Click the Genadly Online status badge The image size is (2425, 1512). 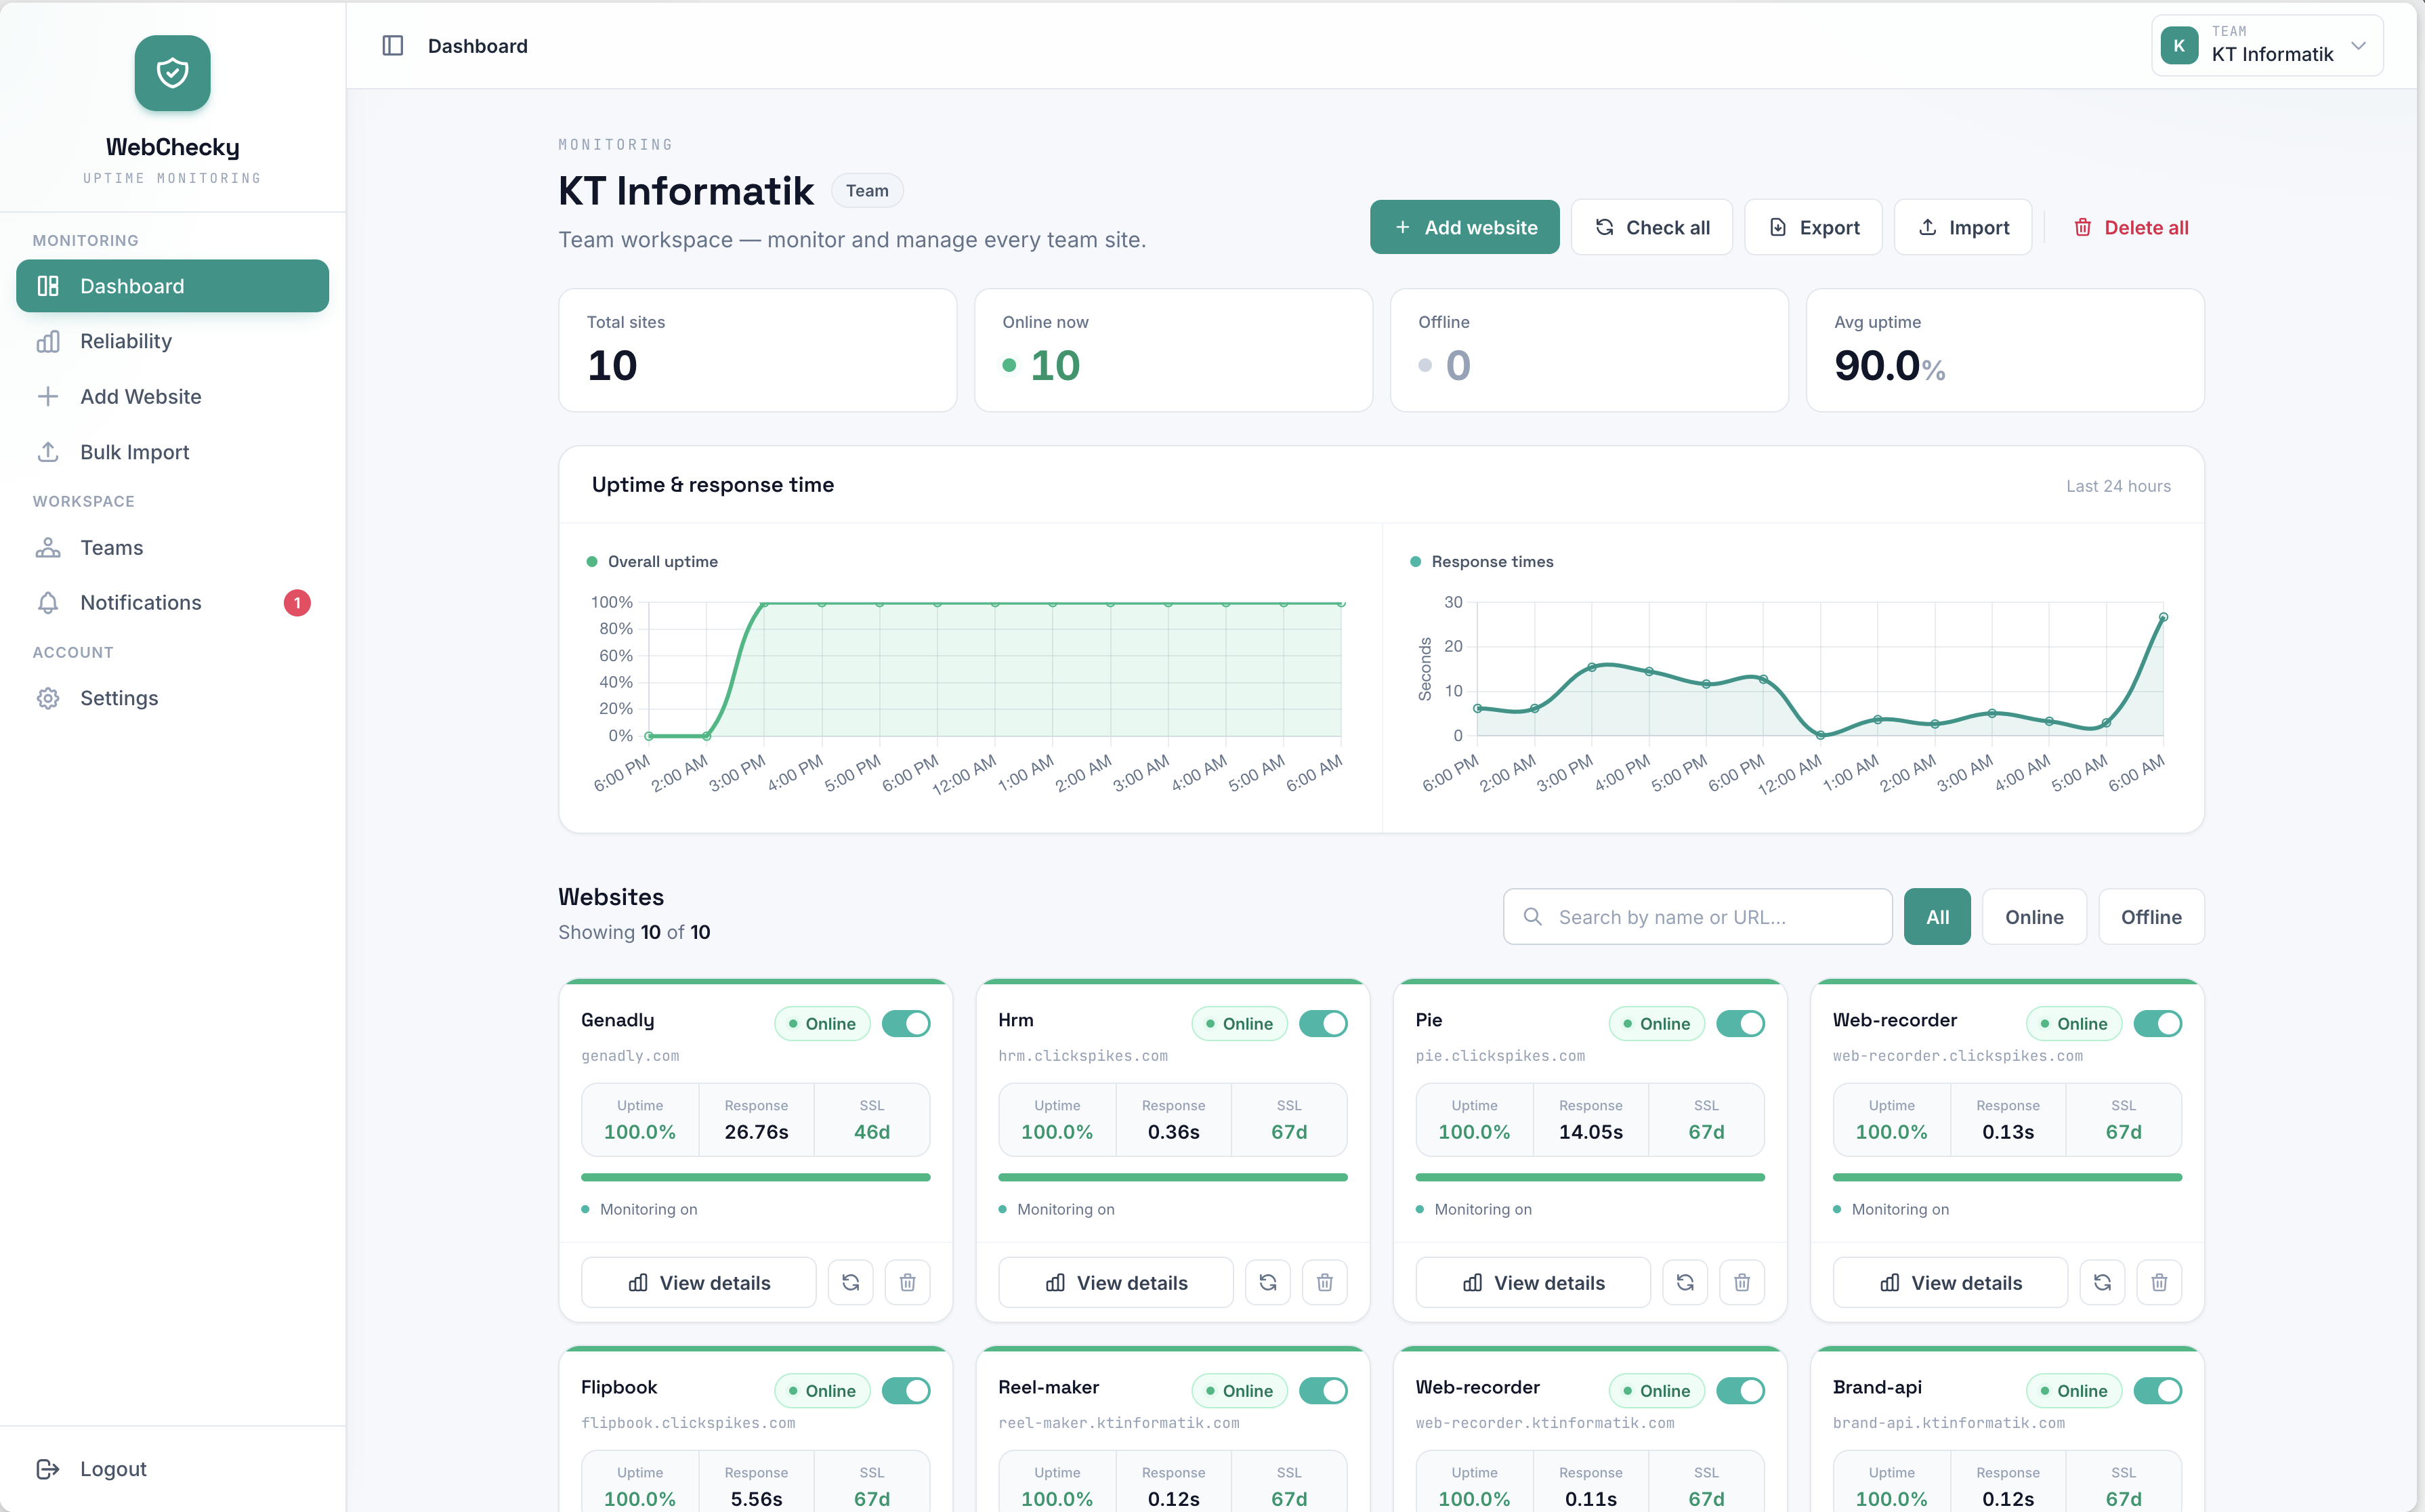click(x=822, y=1023)
